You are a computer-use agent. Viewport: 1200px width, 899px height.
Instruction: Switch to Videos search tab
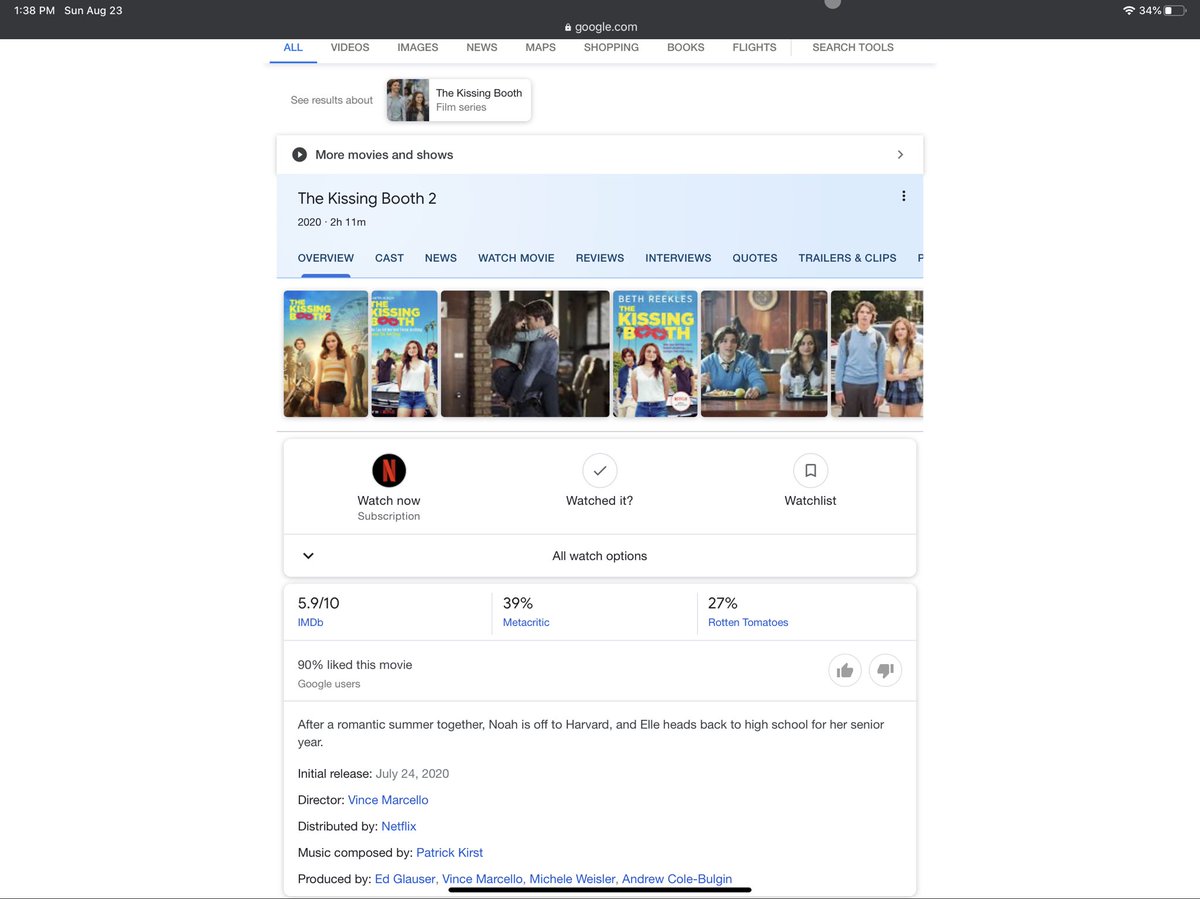tap(350, 47)
